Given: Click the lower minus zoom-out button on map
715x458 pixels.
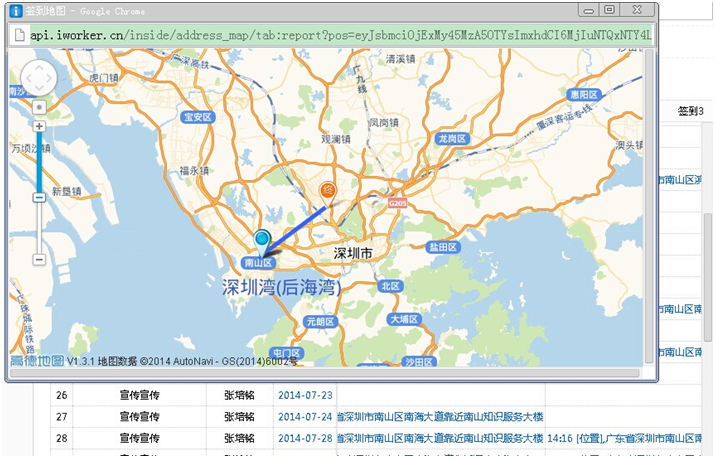Looking at the screenshot, I should point(39,260).
